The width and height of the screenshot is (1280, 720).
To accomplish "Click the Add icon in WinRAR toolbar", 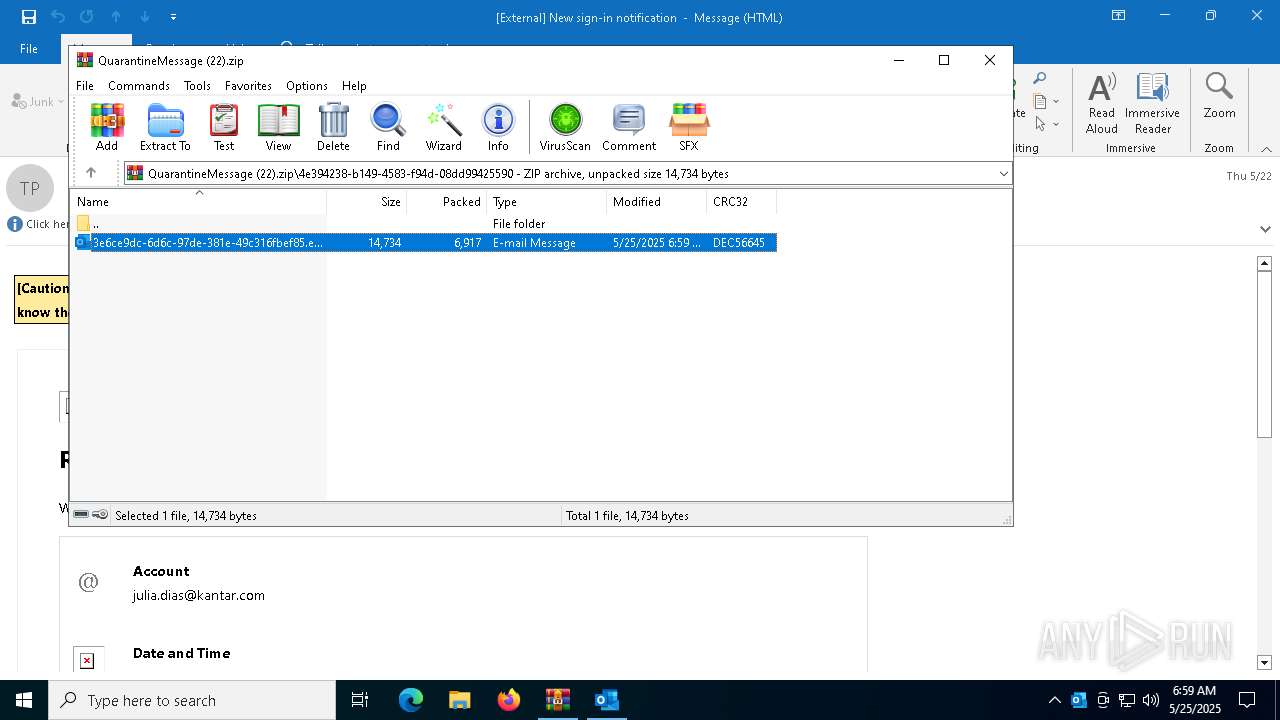I will point(107,127).
